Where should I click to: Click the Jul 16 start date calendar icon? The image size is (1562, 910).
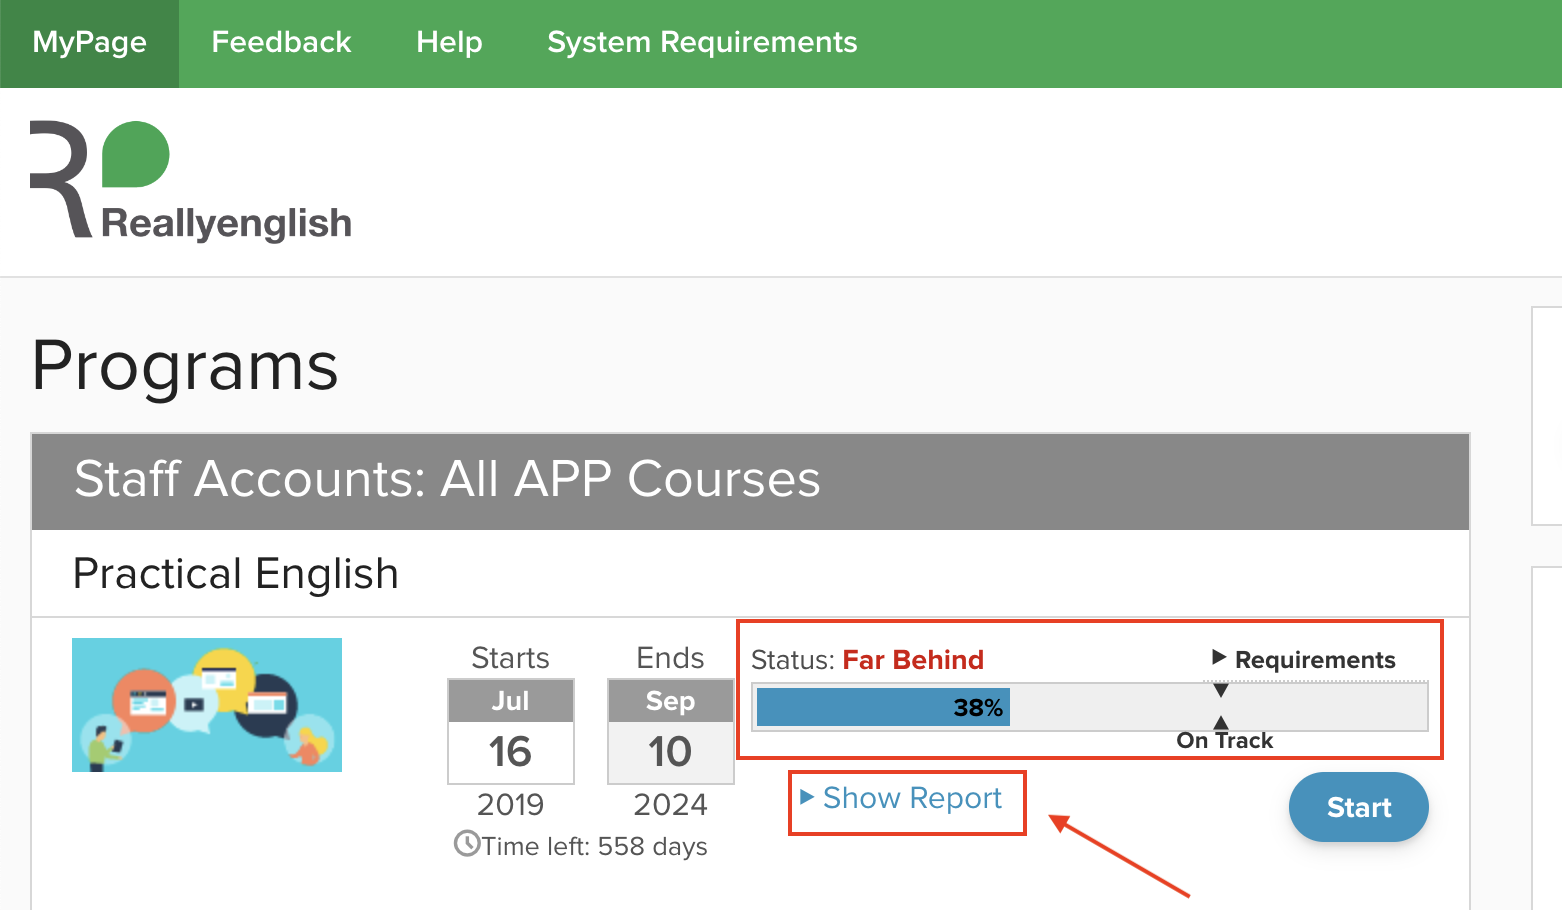pyautogui.click(x=510, y=731)
